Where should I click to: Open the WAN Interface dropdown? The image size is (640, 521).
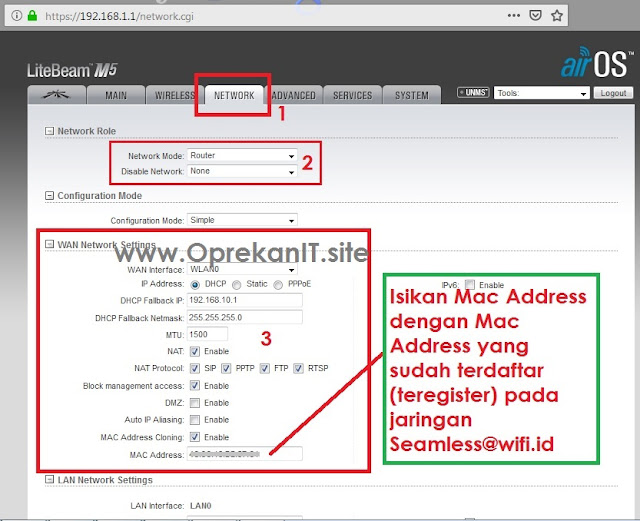242,269
